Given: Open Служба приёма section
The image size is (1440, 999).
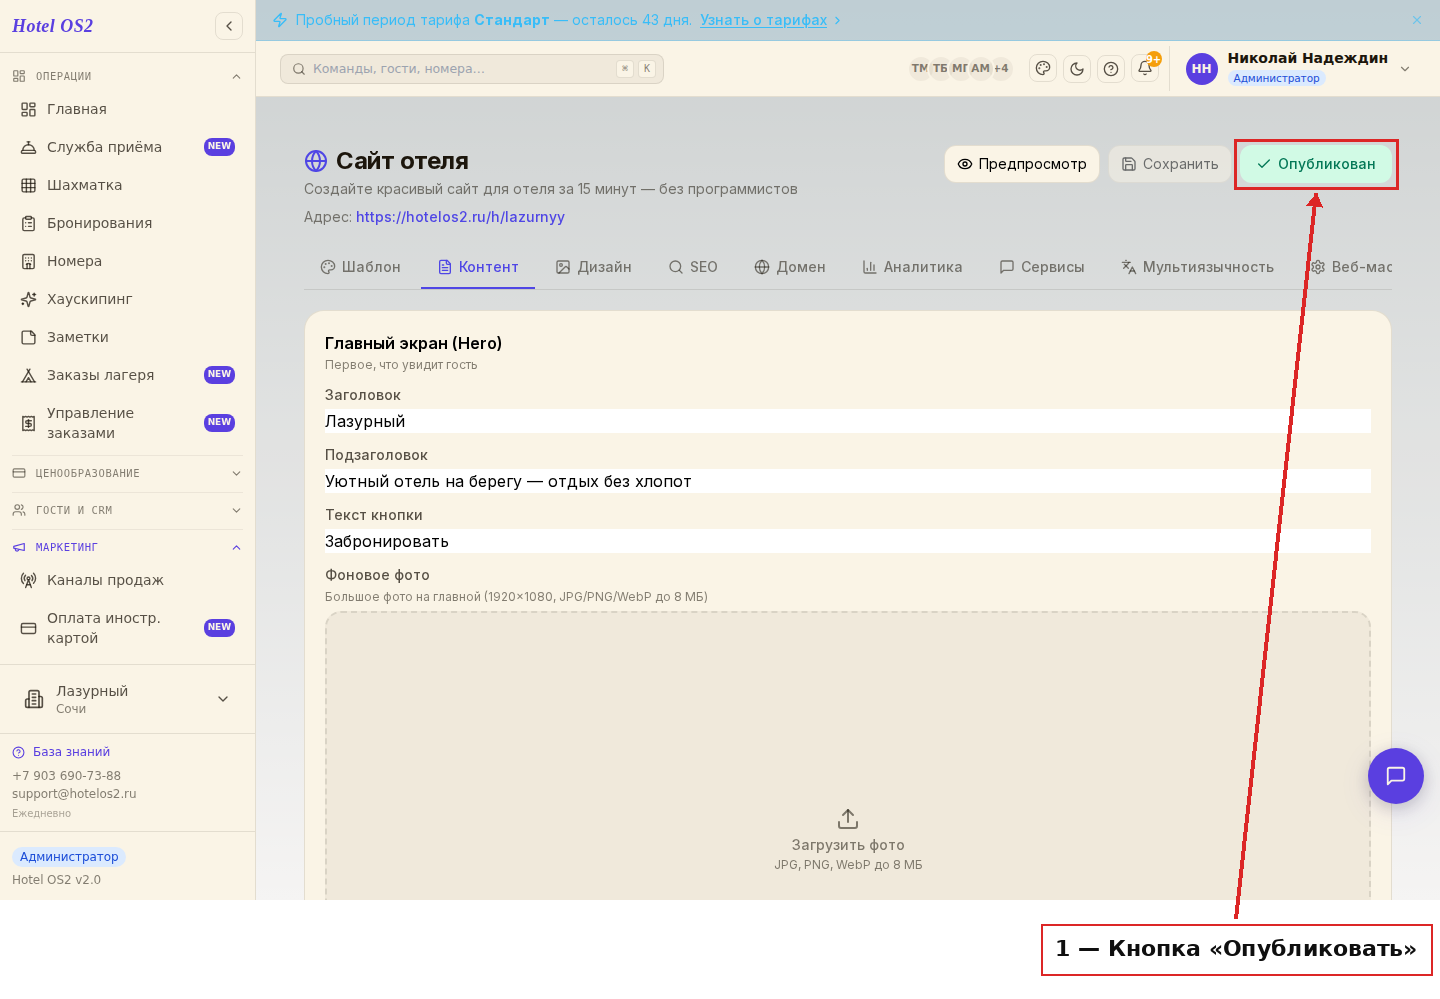Looking at the screenshot, I should (127, 147).
